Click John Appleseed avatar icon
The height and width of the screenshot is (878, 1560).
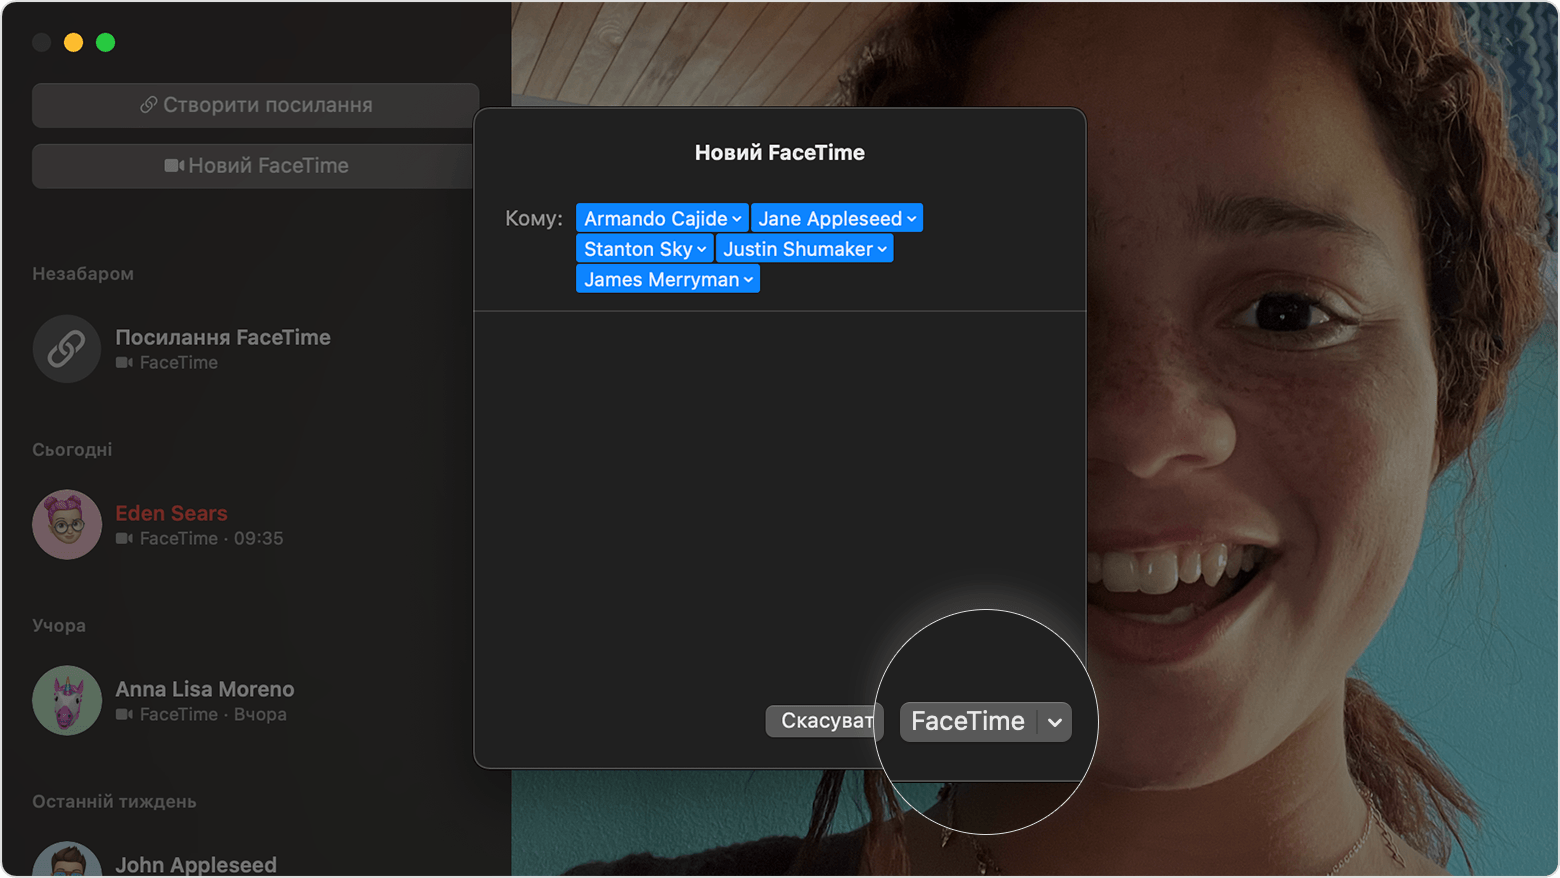(x=66, y=862)
